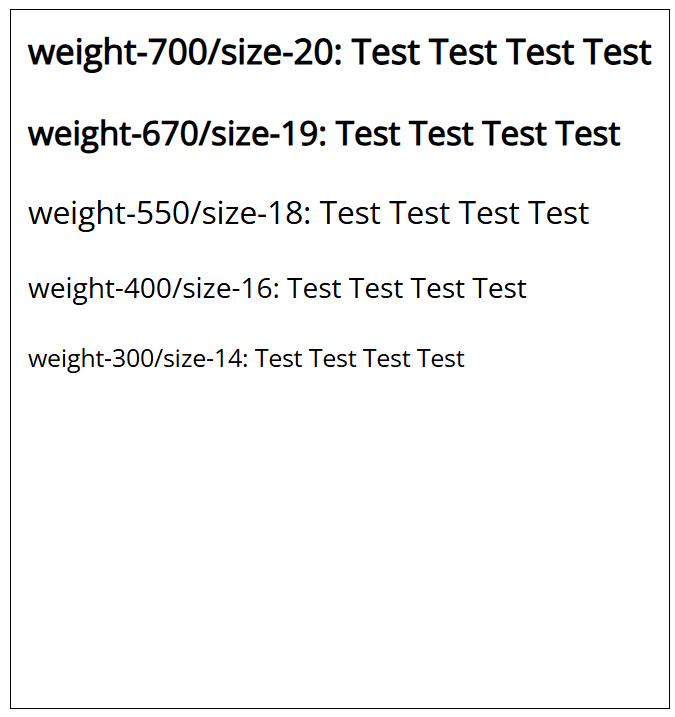The width and height of the screenshot is (675, 717).
Task: Click third 'Test' word in weight-400 line
Action: [438, 289]
